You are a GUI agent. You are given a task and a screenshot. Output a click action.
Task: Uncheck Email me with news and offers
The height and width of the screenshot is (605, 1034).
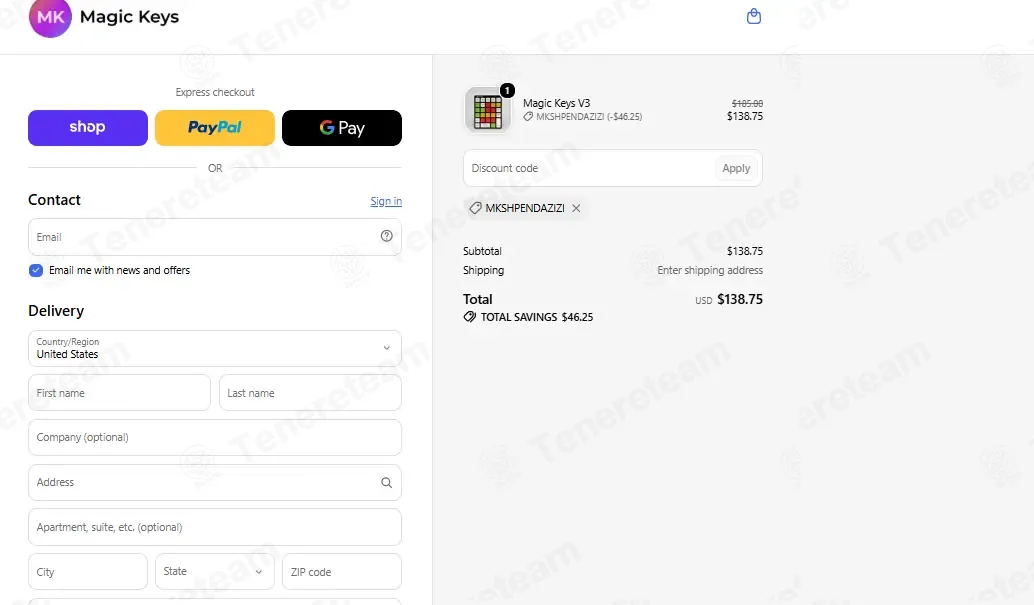point(36,270)
